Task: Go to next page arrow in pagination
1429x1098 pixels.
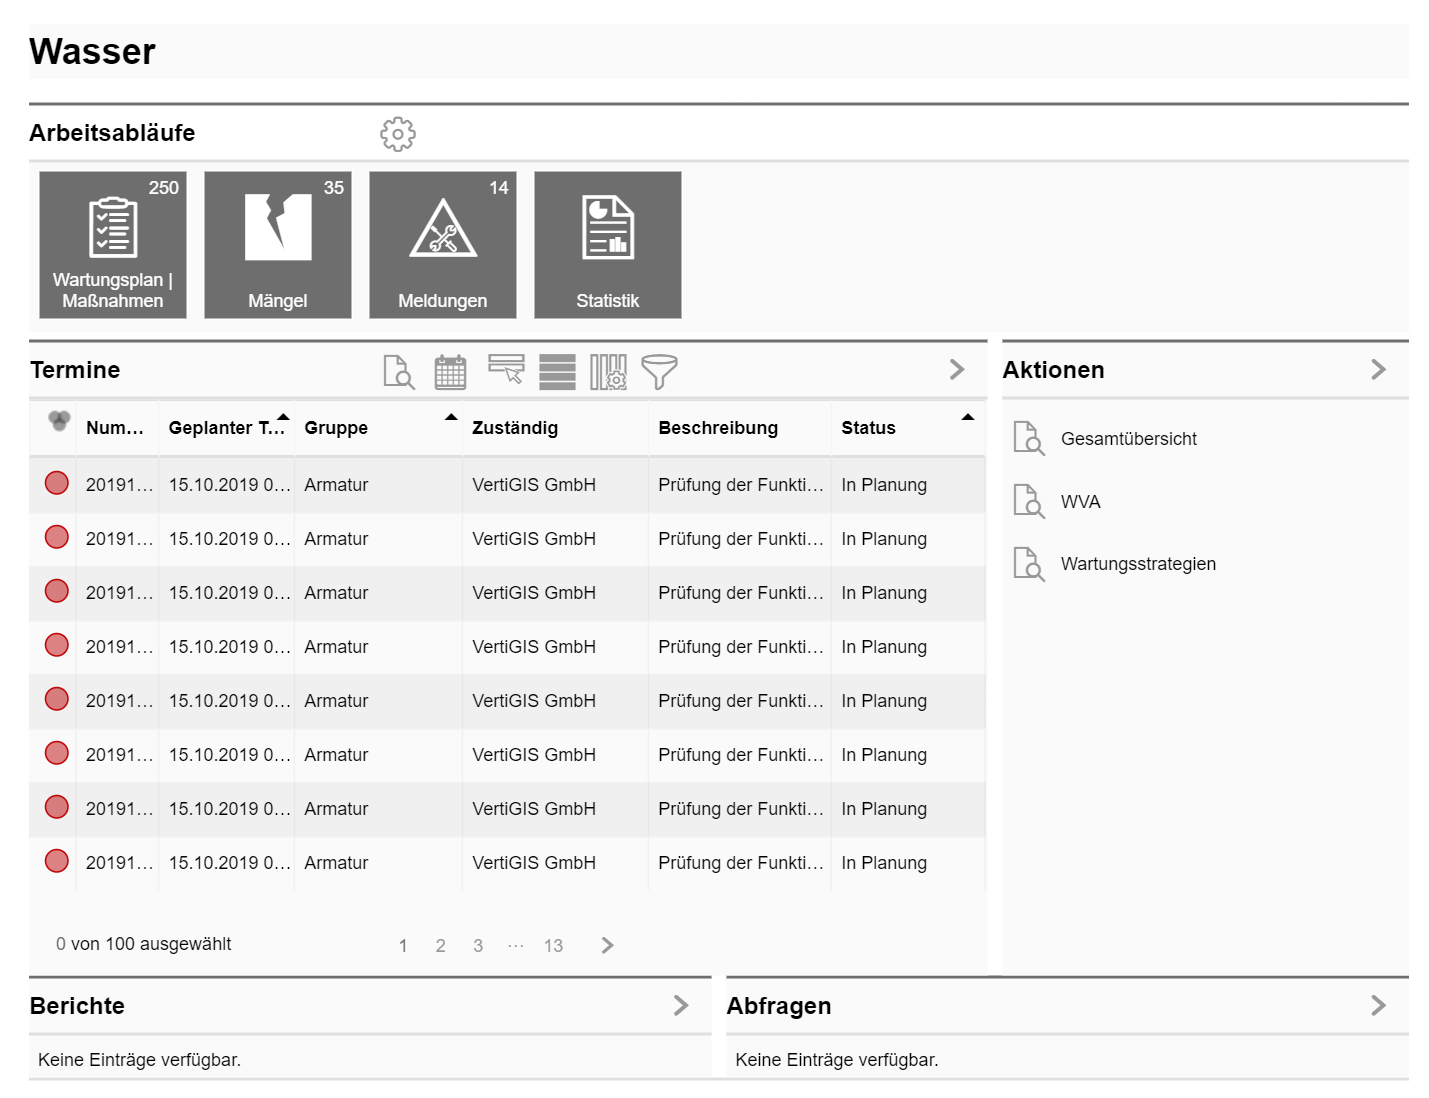Action: point(607,945)
